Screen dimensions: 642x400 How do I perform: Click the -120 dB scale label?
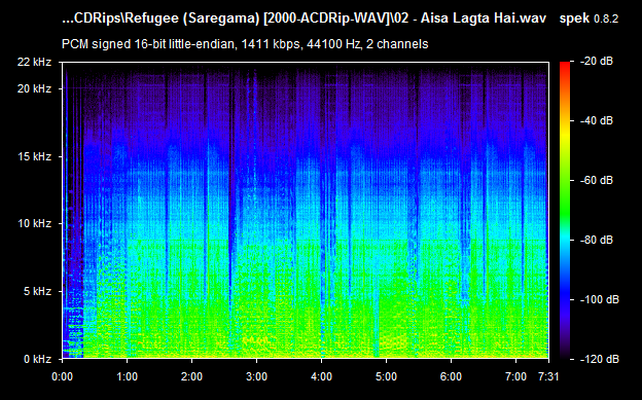coord(599,359)
